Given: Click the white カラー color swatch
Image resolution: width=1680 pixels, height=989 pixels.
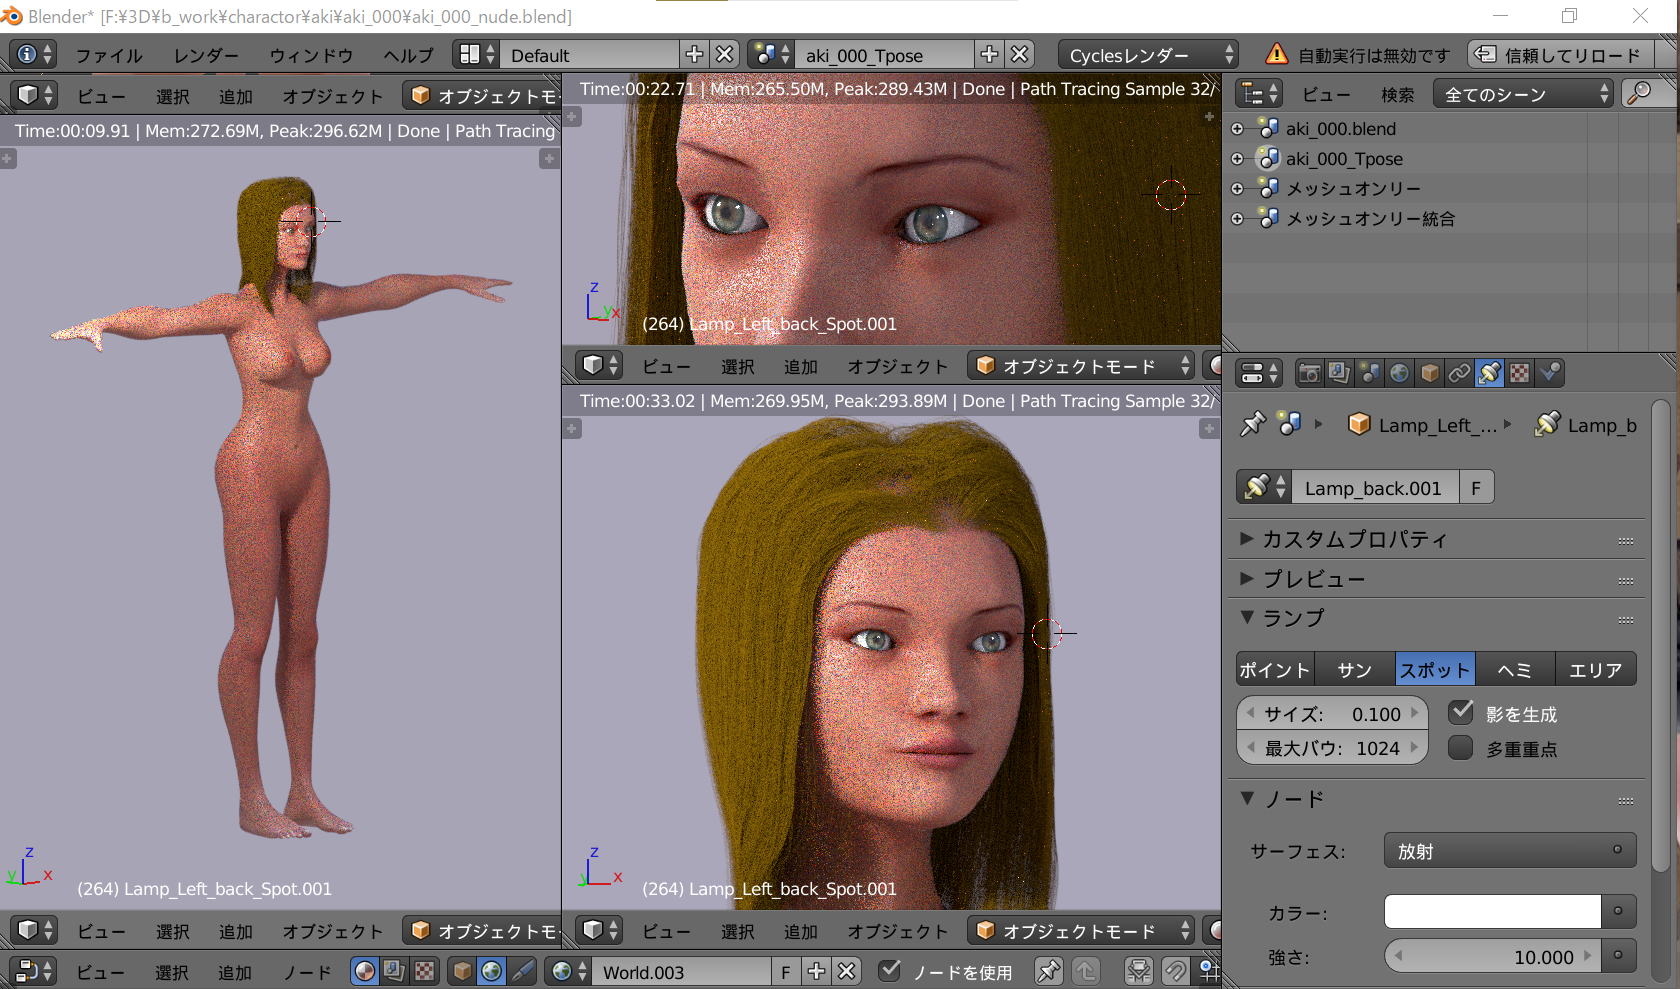Looking at the screenshot, I should tap(1492, 912).
